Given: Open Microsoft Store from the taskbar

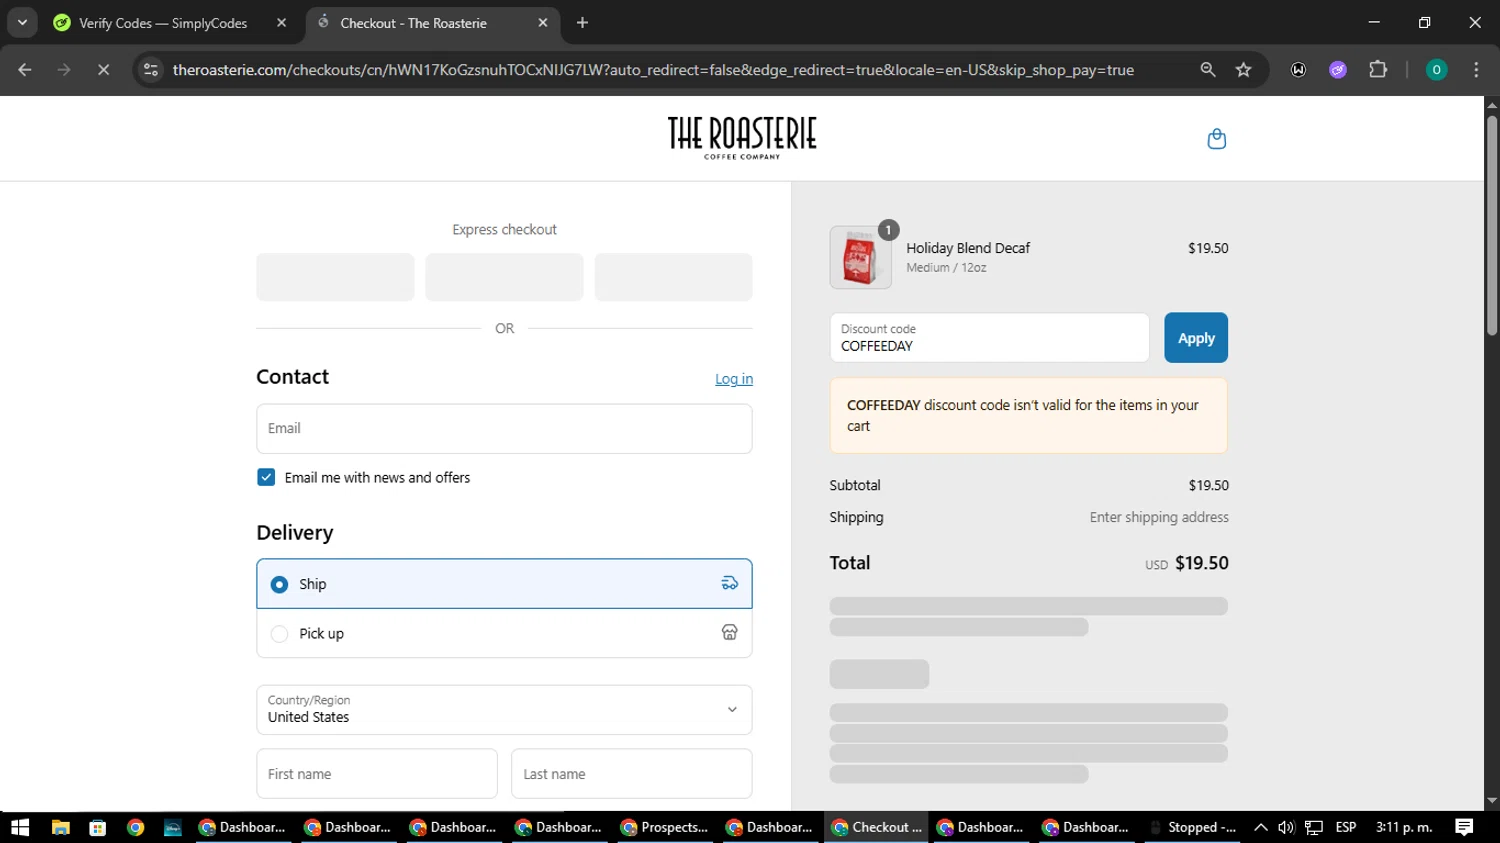Looking at the screenshot, I should coord(98,827).
